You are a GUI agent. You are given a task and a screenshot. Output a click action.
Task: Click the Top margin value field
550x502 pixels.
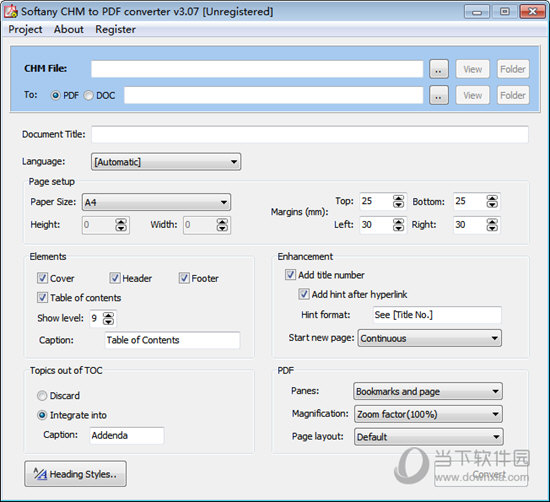click(x=376, y=201)
